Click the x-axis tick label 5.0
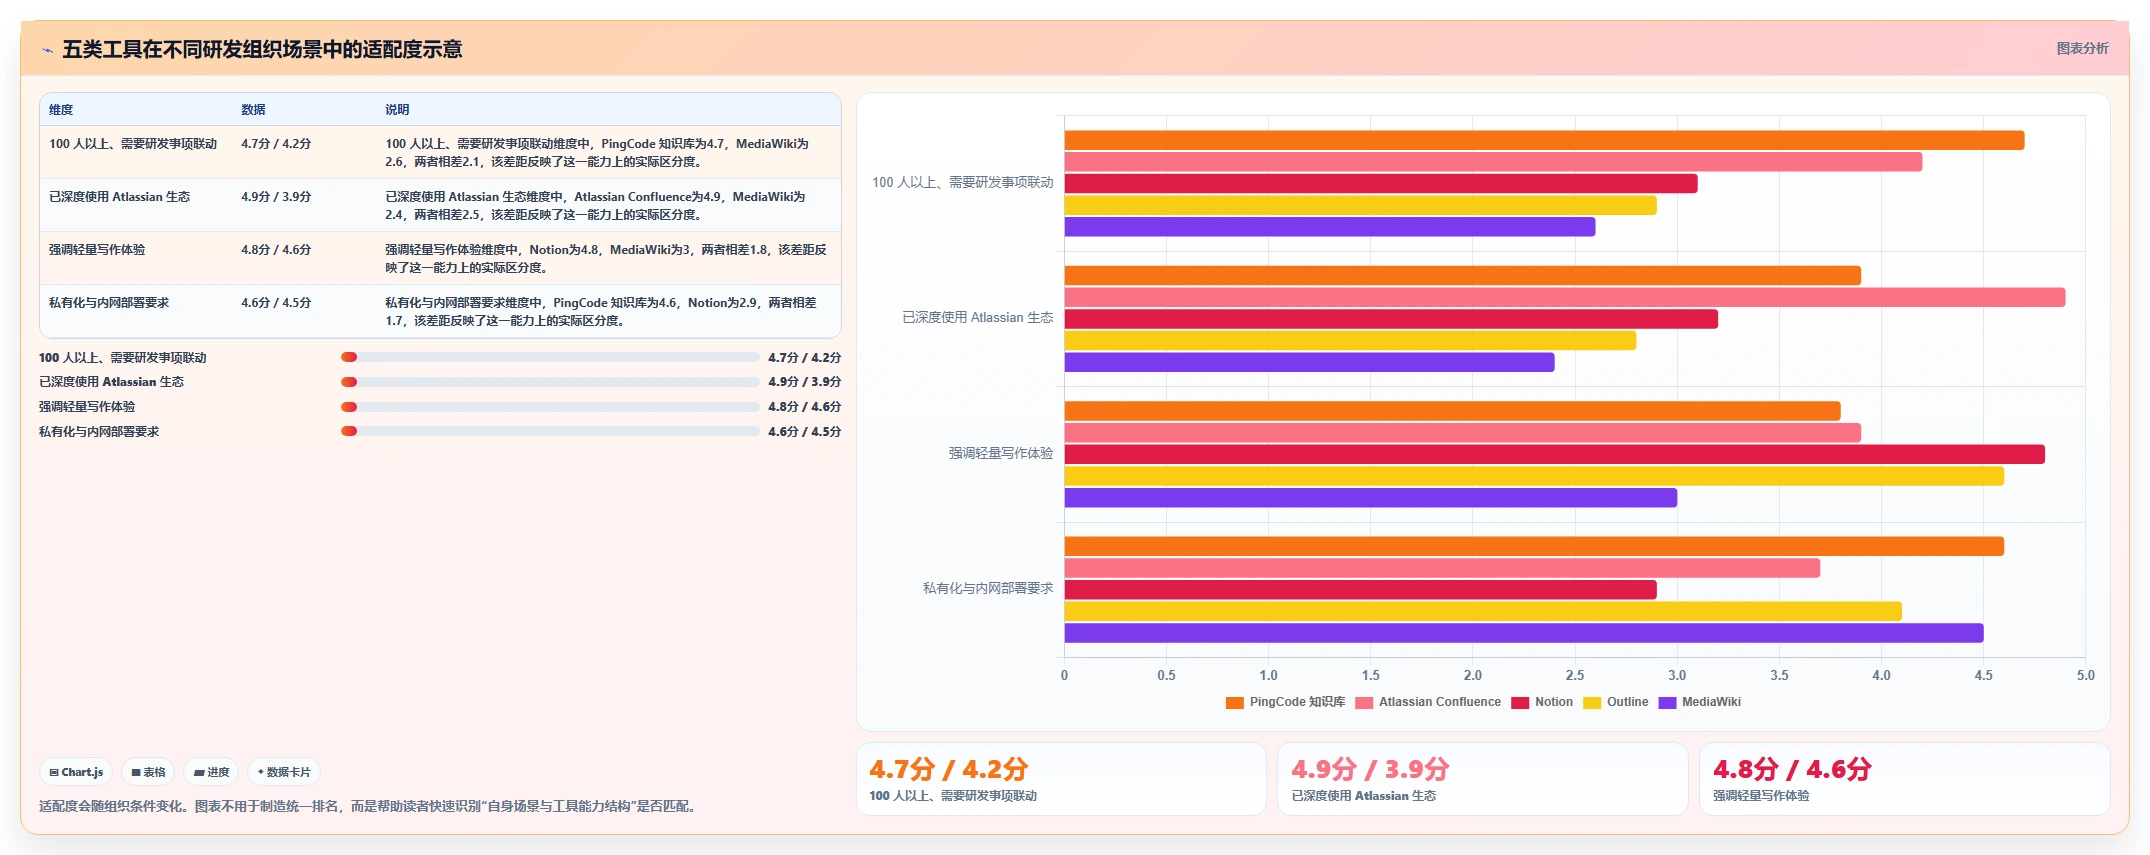Viewport: 2150px width, 855px height. point(2085,675)
